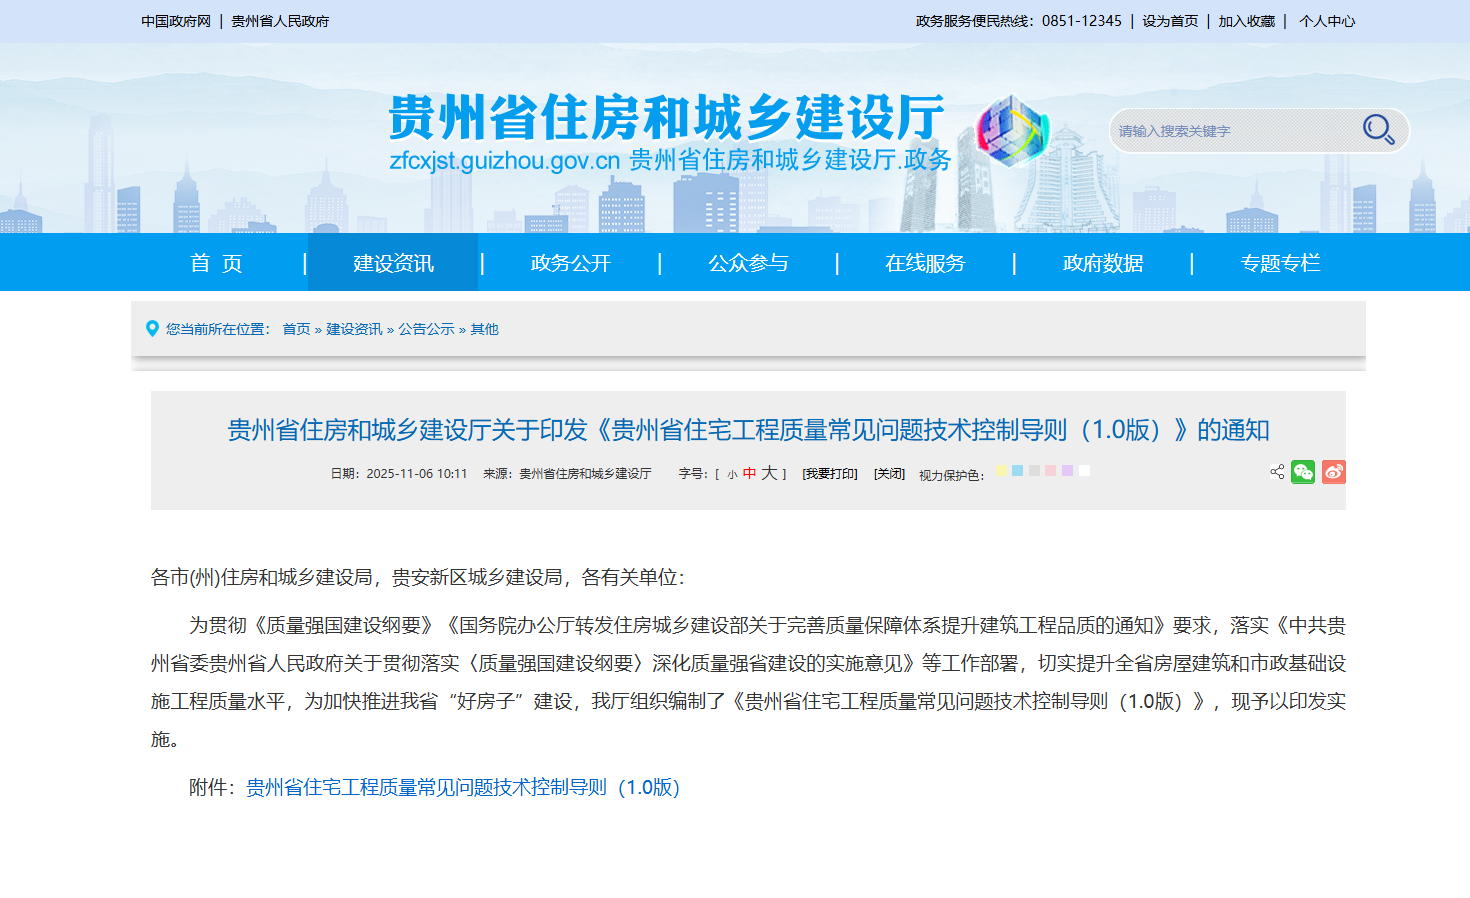Viewport: 1470px width, 898px height.
Task: Share the article via Weibo icon
Action: 1333,471
